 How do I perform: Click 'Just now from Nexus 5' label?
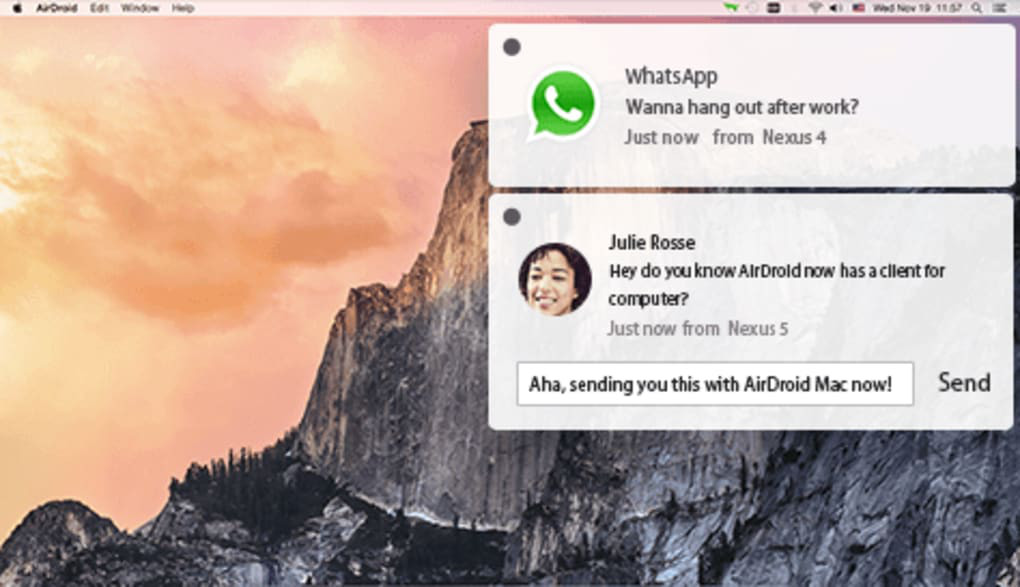tap(698, 329)
